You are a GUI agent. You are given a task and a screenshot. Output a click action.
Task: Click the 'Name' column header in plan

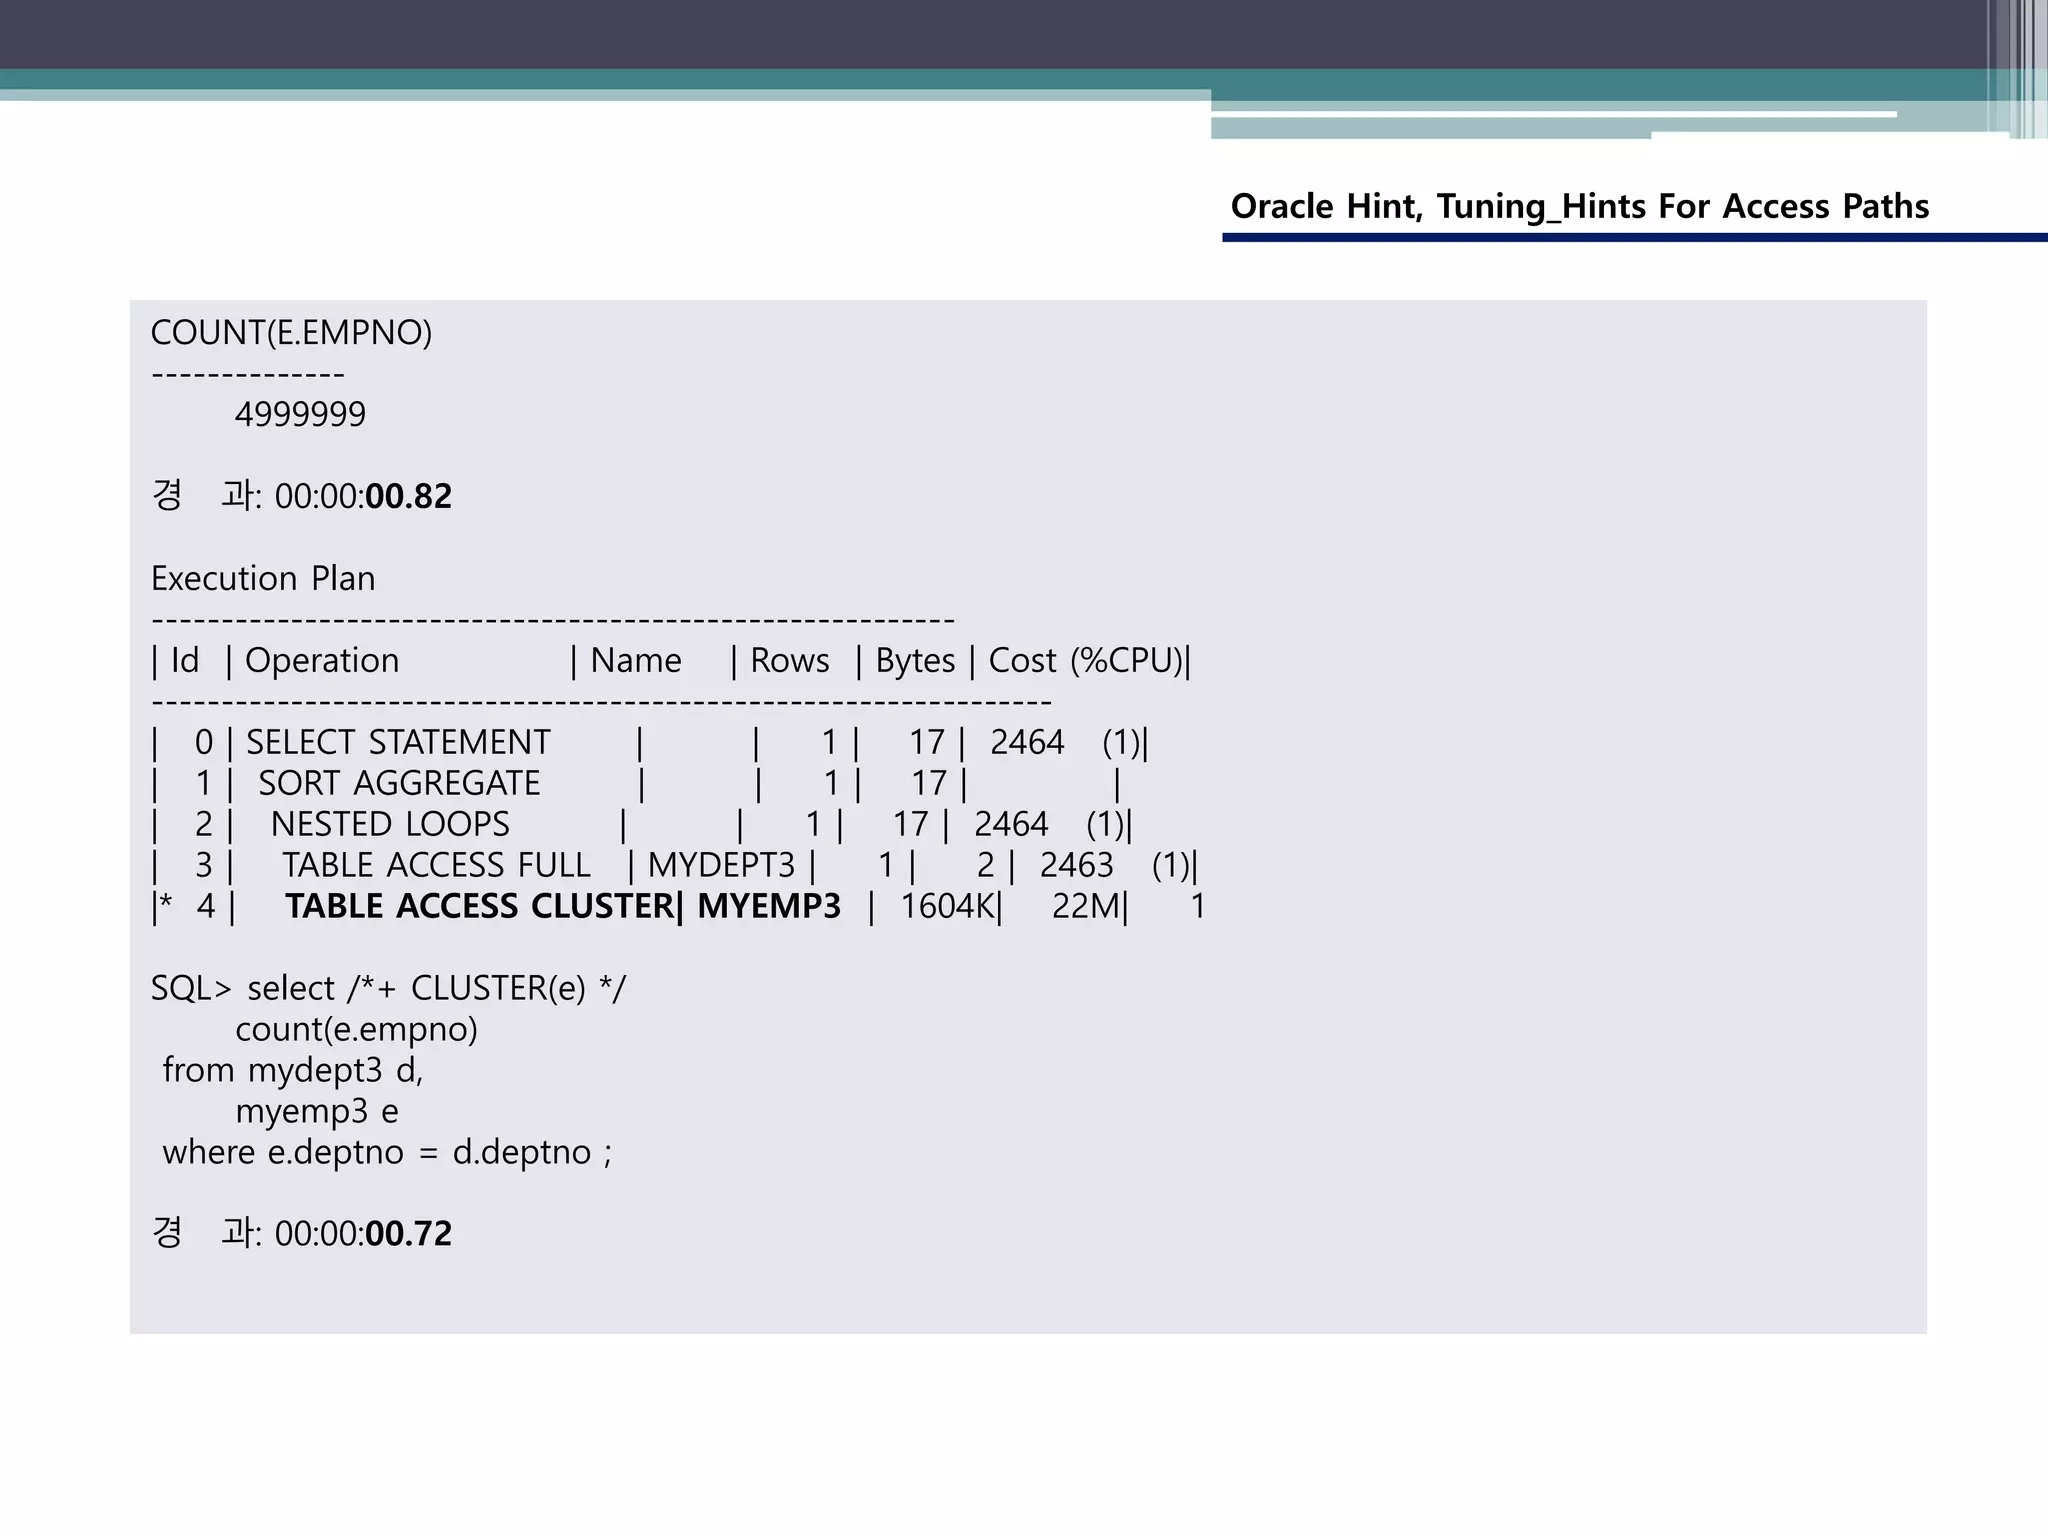pyautogui.click(x=636, y=661)
